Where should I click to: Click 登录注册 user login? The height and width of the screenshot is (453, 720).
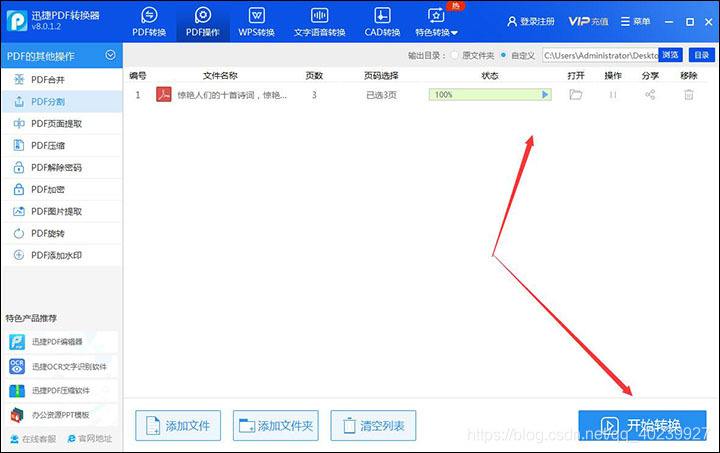point(531,22)
